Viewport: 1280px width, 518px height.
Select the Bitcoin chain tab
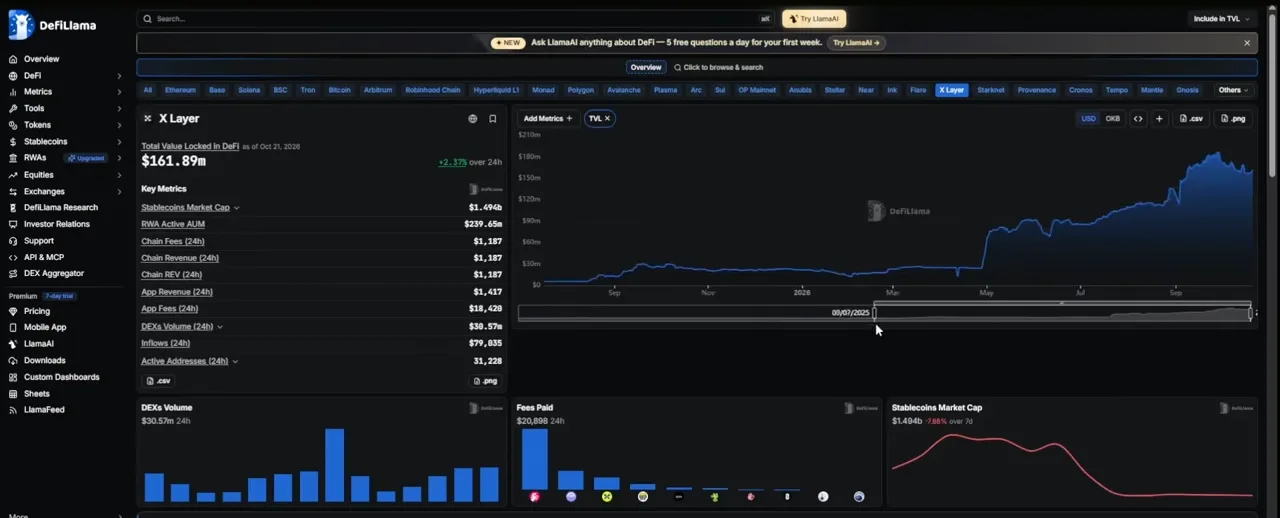click(x=340, y=90)
